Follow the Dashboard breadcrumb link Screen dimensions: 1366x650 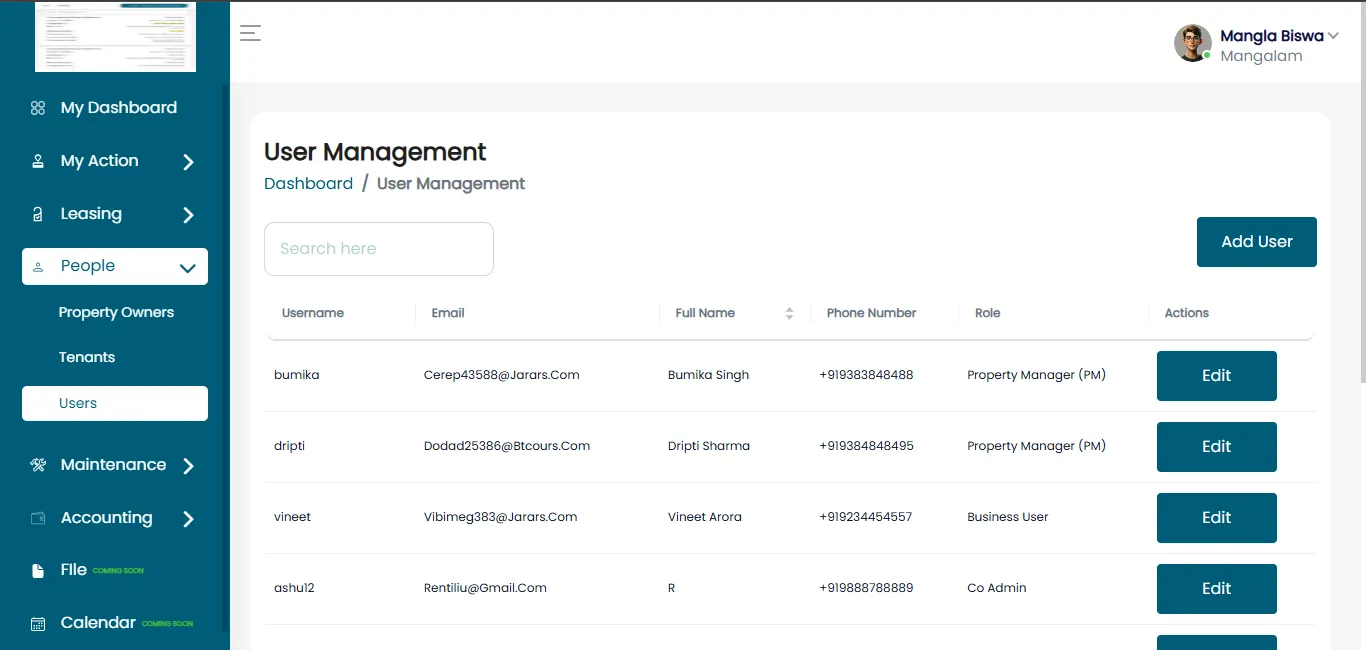[308, 184]
